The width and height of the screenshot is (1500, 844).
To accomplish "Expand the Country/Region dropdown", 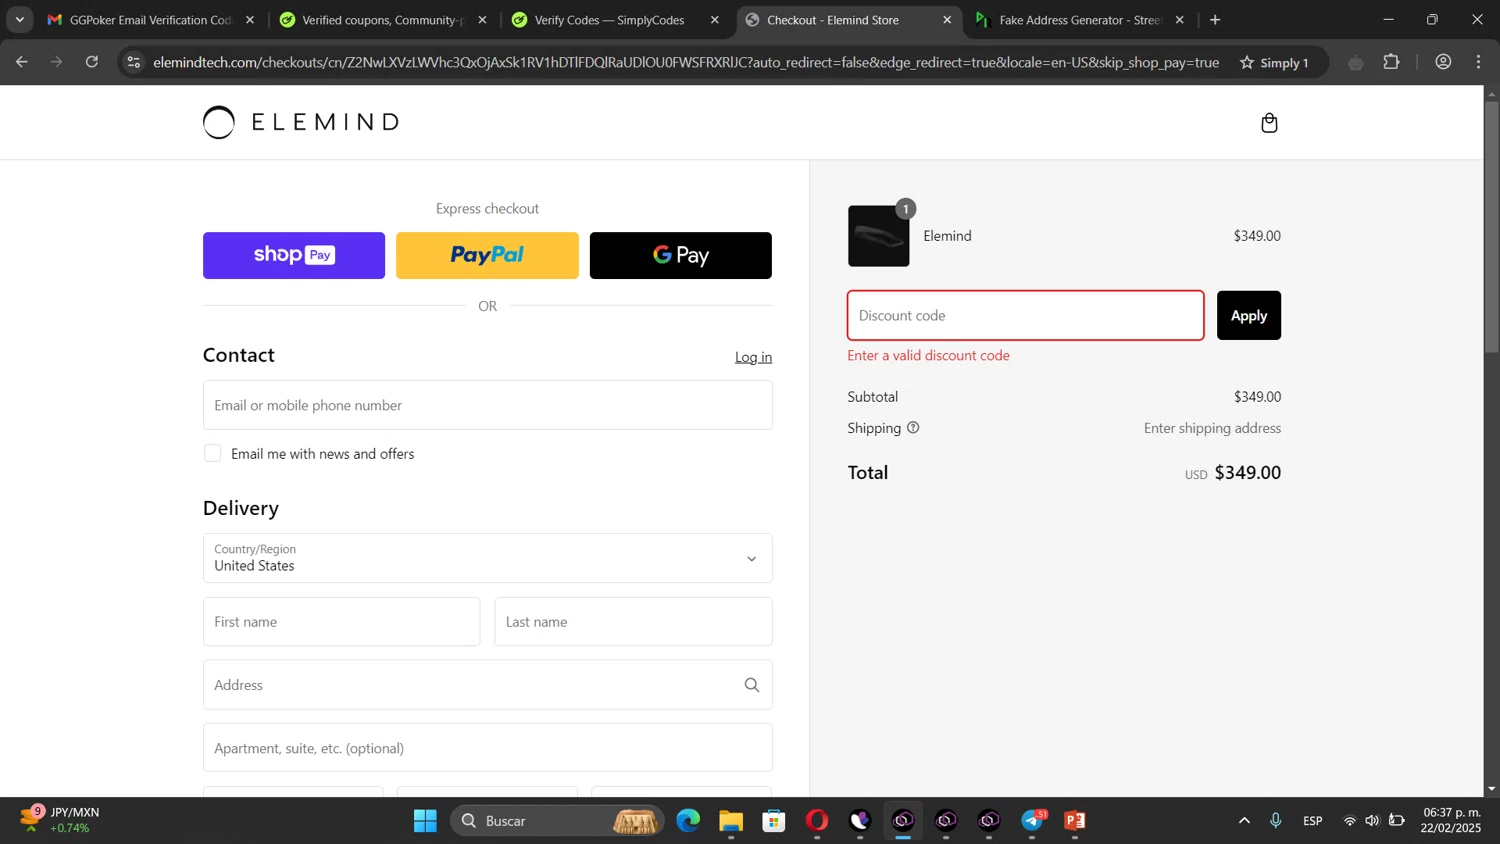I will [487, 558].
